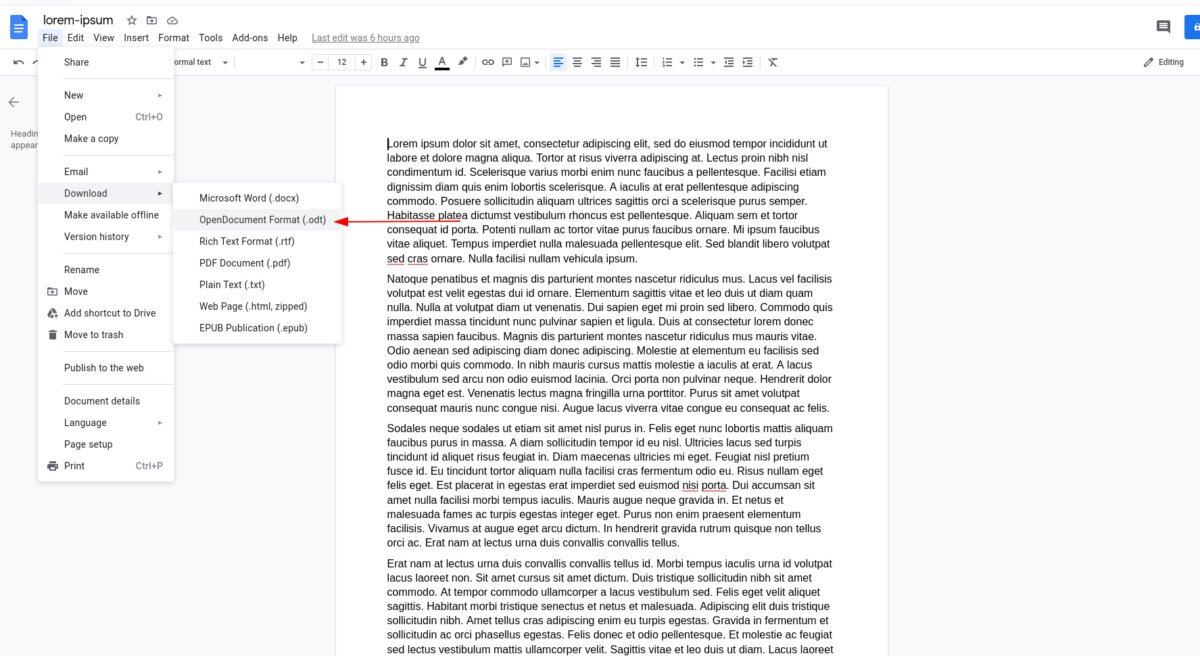Image resolution: width=1200 pixels, height=656 pixels.
Task: Open the highlight color tool
Action: point(462,62)
